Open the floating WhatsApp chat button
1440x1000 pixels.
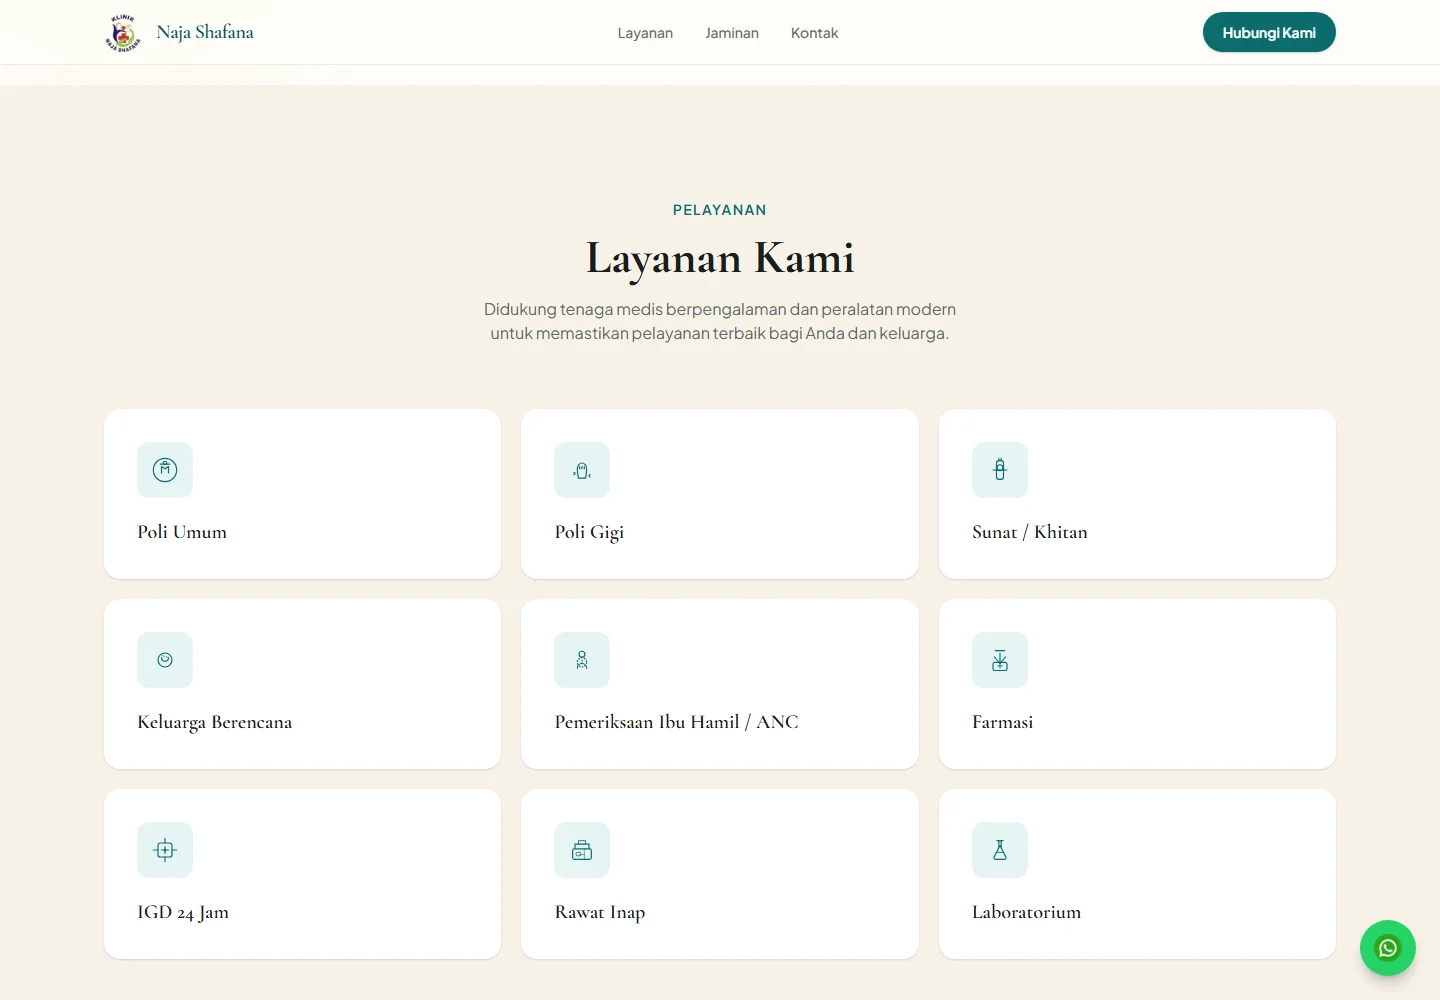[x=1388, y=948]
